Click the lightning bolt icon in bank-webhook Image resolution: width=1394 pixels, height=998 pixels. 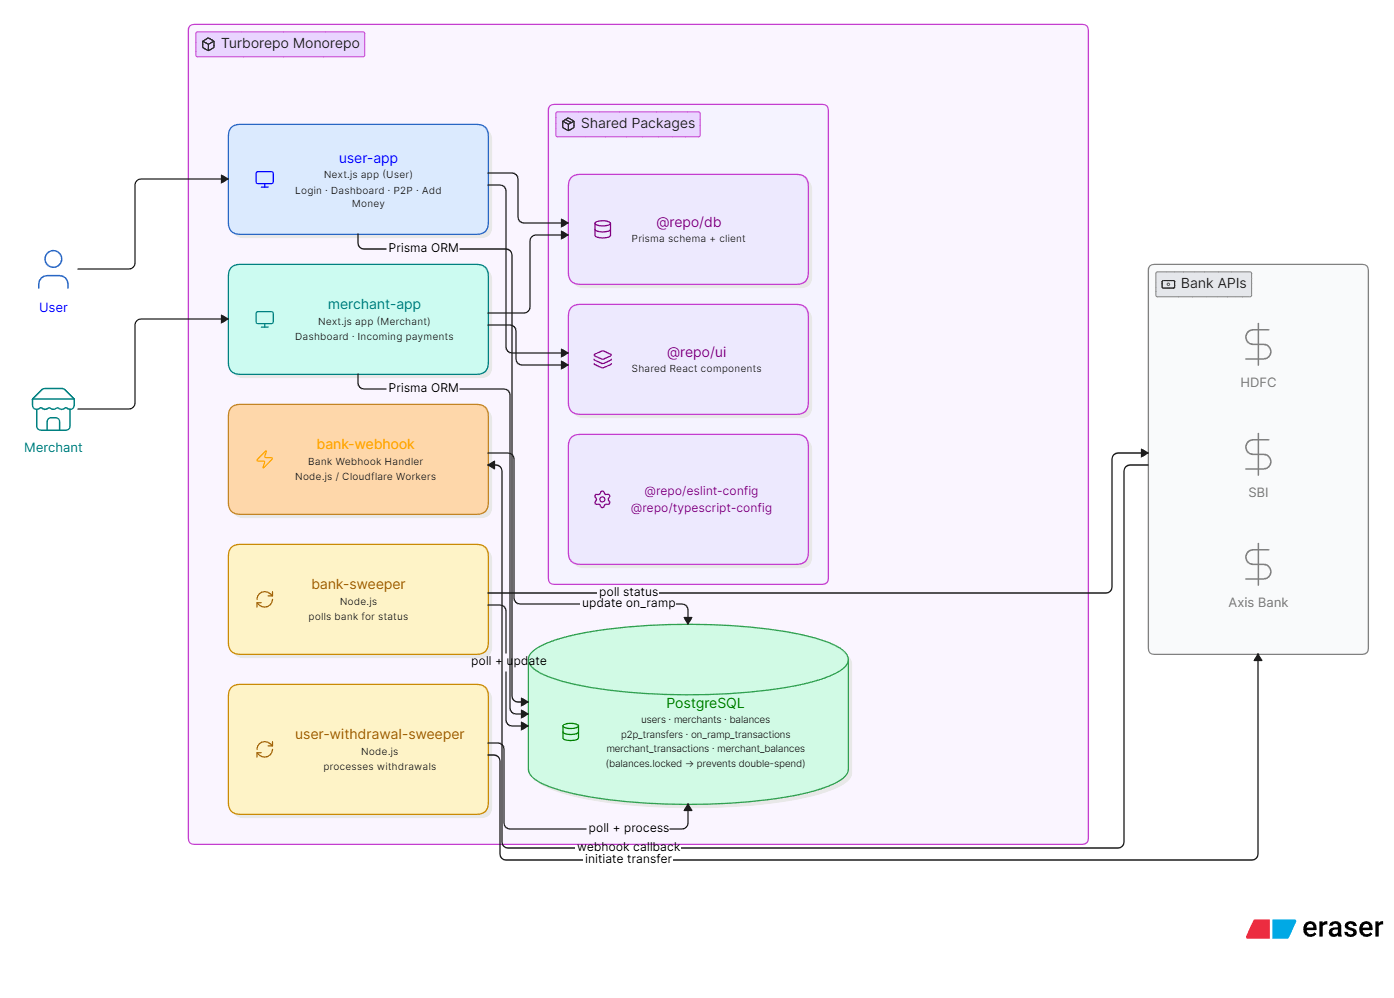coord(265,459)
